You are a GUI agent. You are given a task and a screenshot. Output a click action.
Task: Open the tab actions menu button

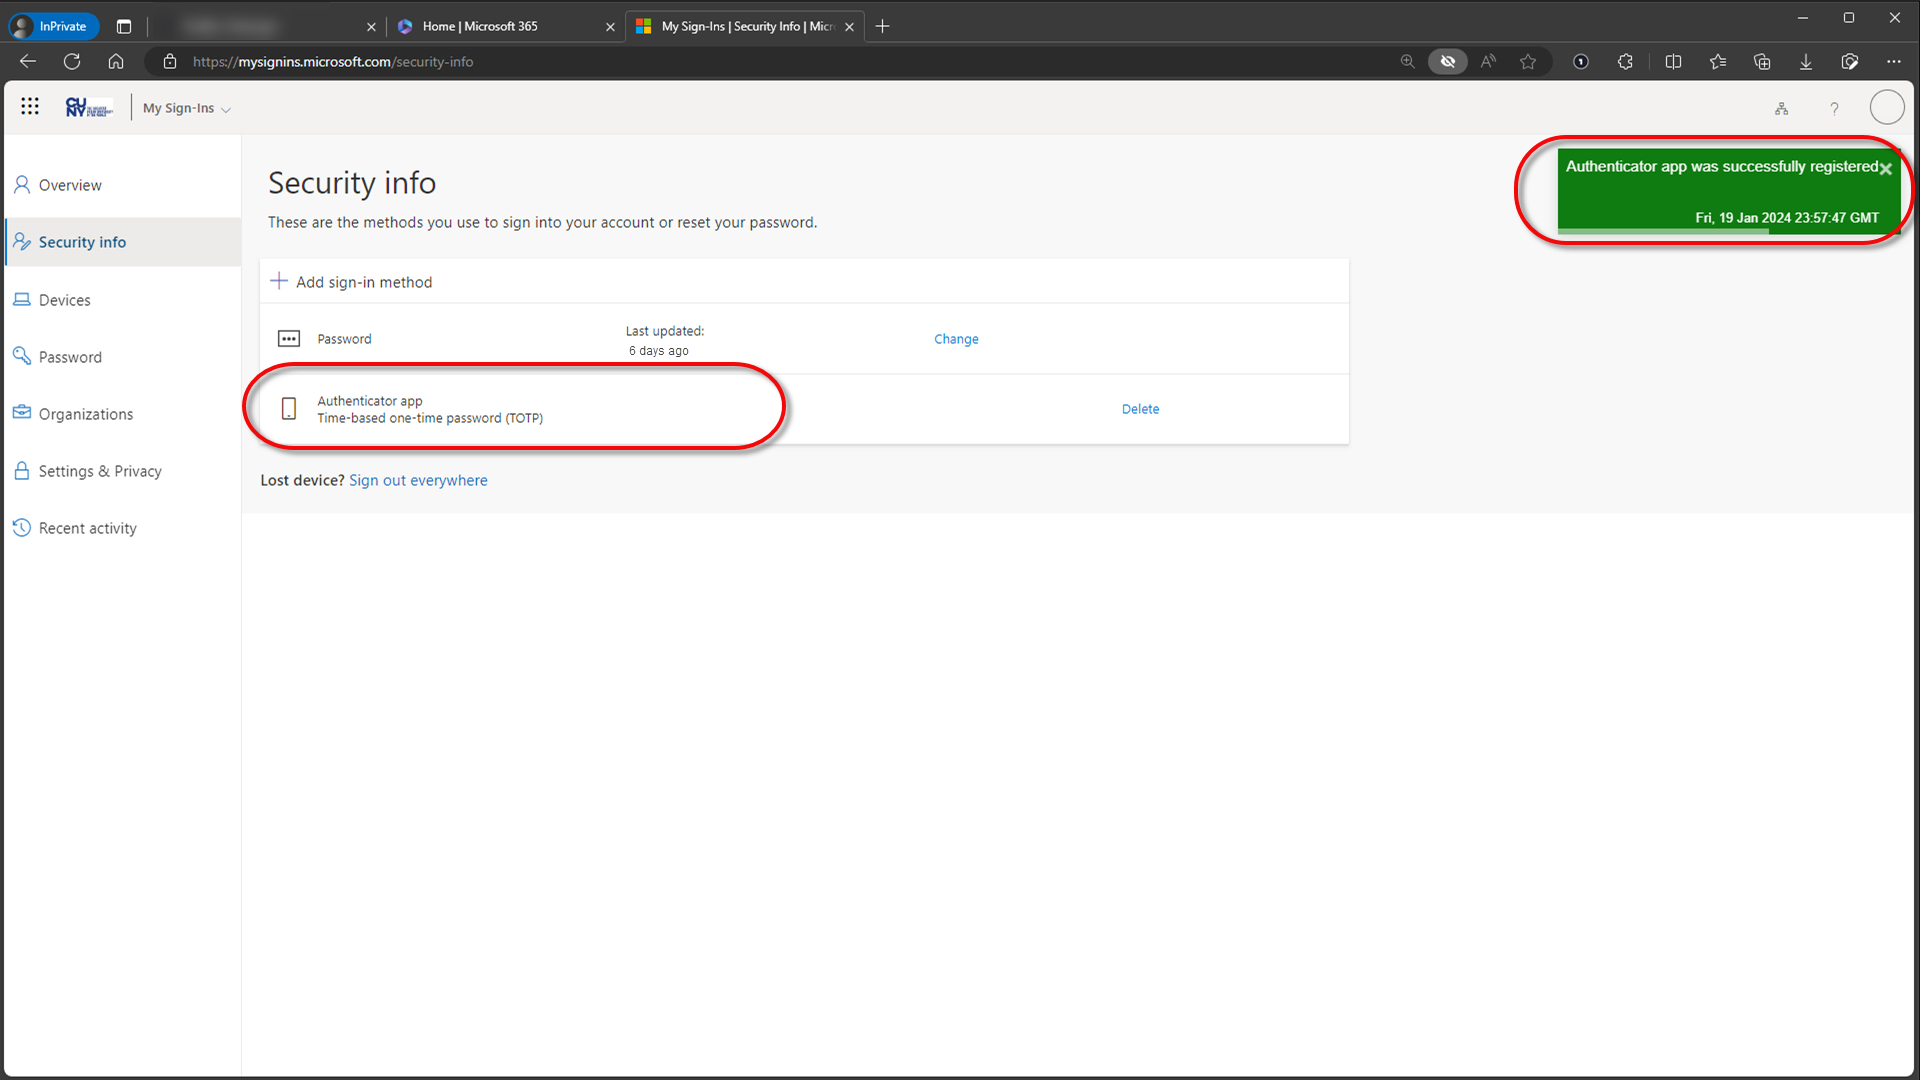(124, 27)
